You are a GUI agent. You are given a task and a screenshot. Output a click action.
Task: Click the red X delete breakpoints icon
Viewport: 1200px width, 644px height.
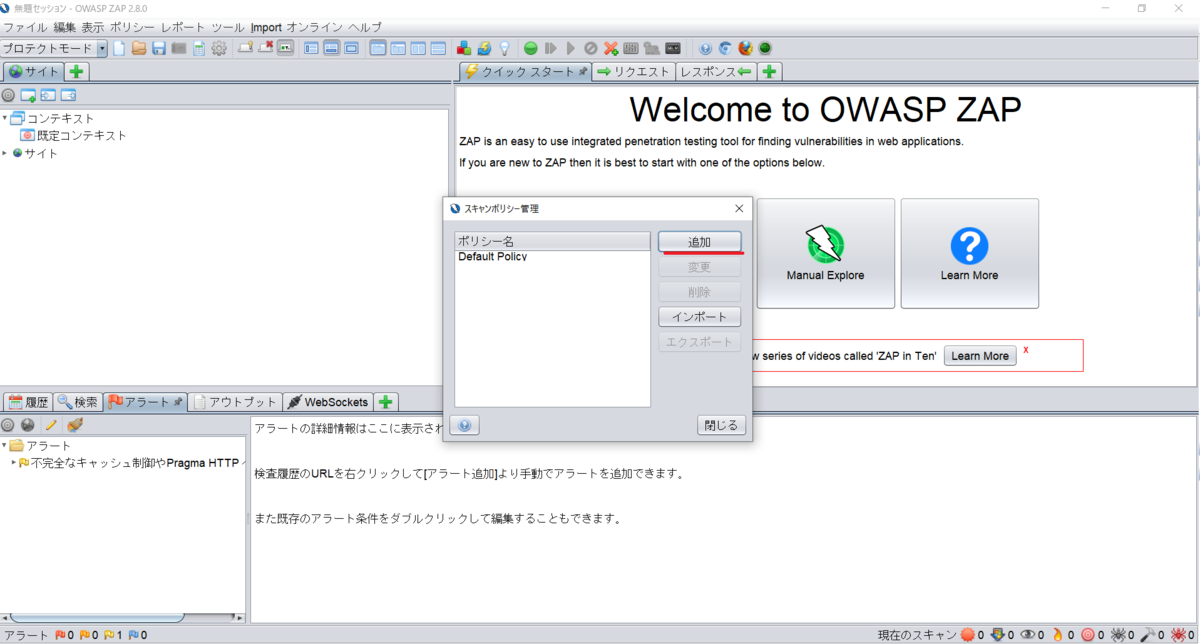[x=611, y=48]
